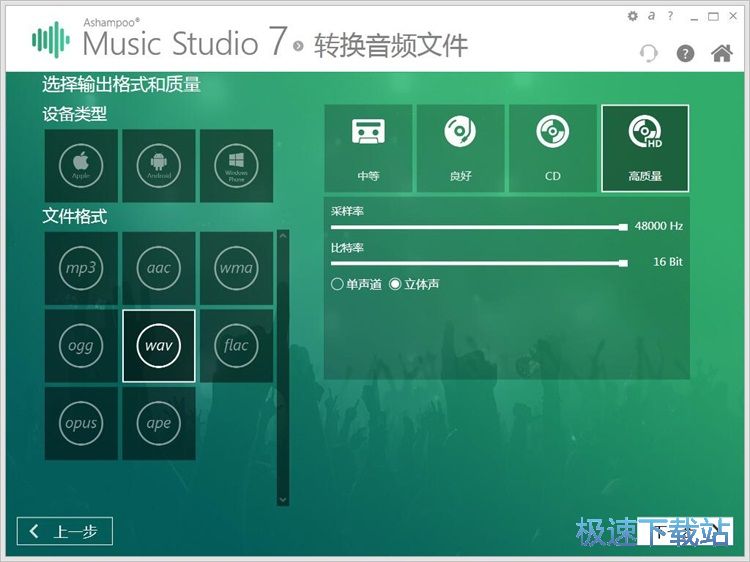
Task: Choose the Windows Phone device icon
Action: 236,165
